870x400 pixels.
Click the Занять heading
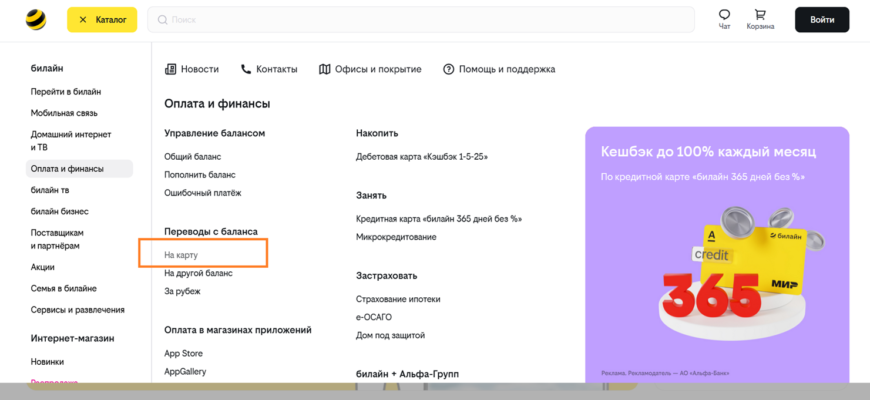coord(371,195)
